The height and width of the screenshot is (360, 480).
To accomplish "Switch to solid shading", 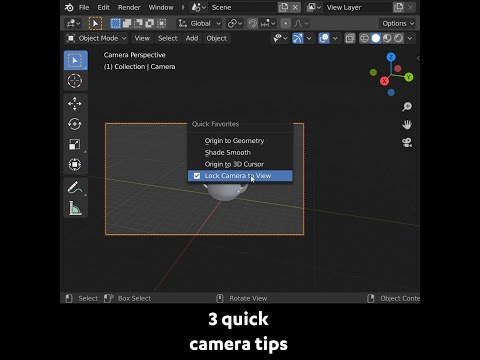I will point(376,38).
